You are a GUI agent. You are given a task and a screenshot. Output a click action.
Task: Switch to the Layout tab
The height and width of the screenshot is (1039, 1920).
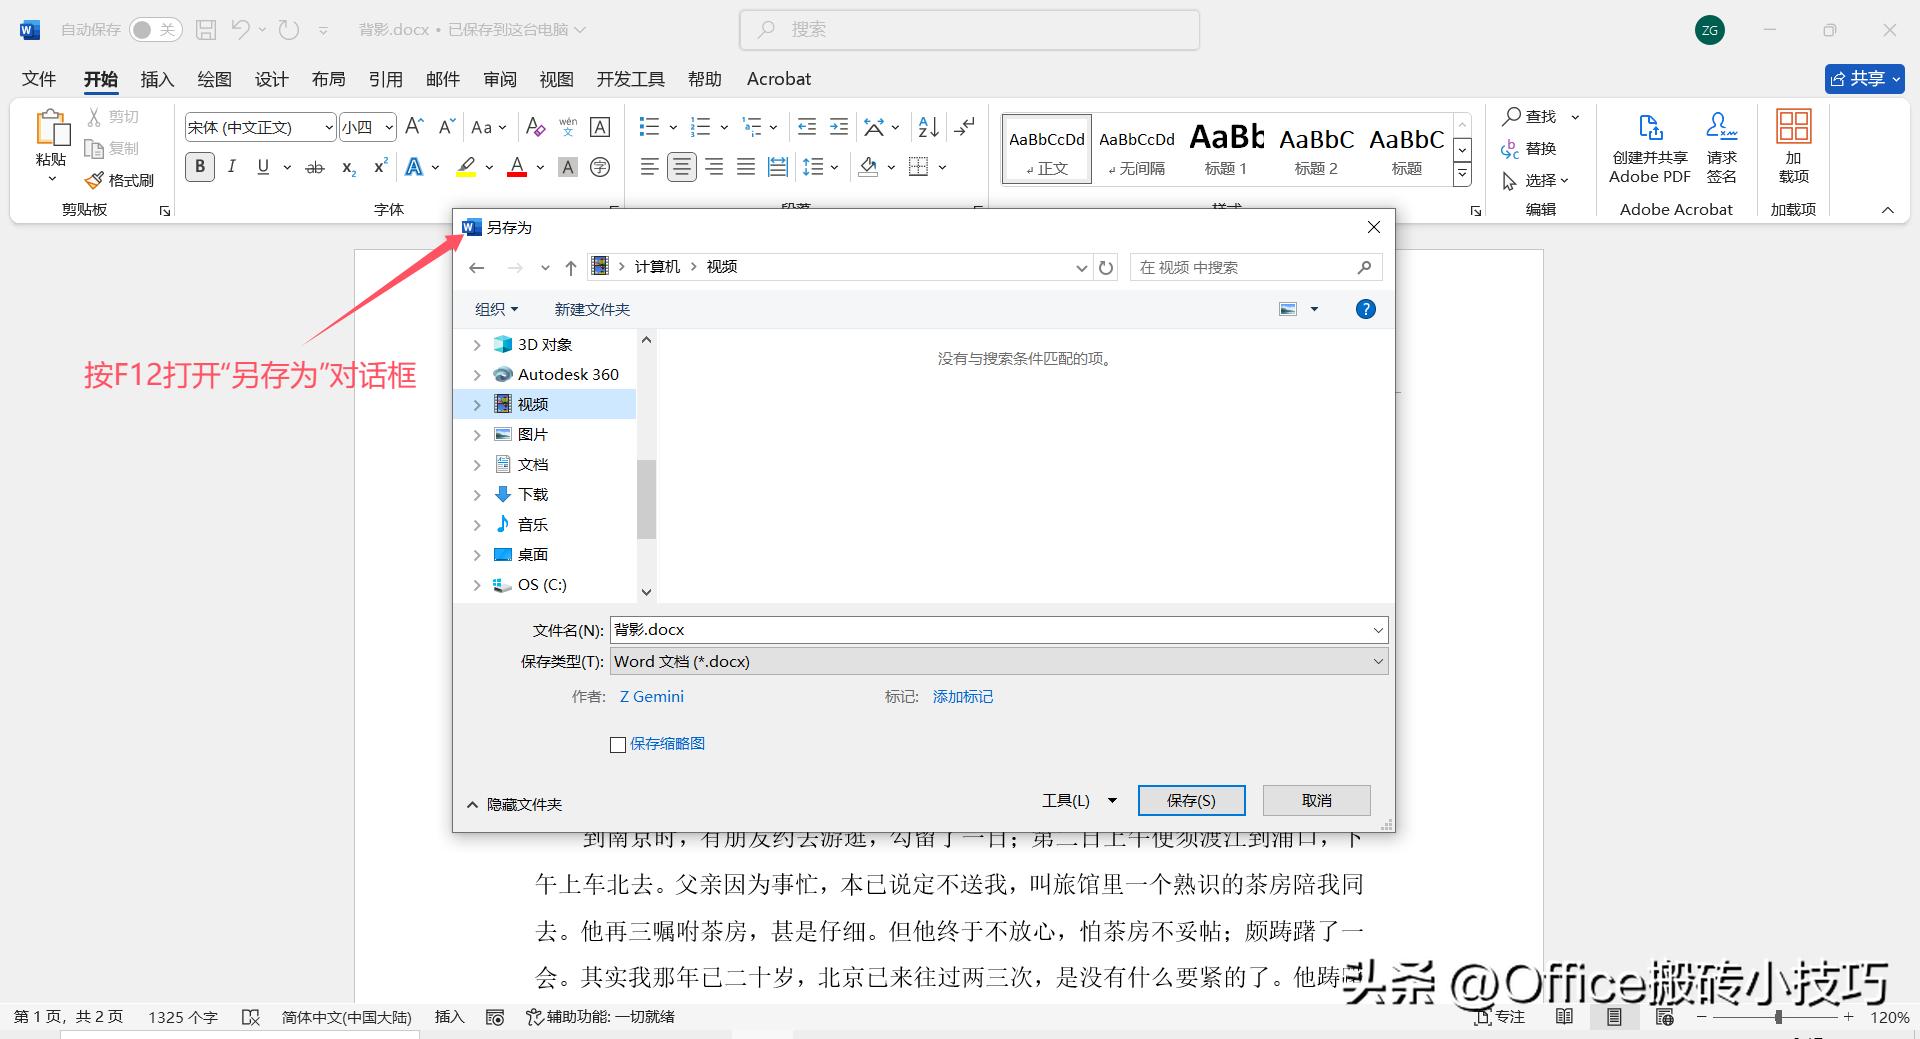click(328, 79)
